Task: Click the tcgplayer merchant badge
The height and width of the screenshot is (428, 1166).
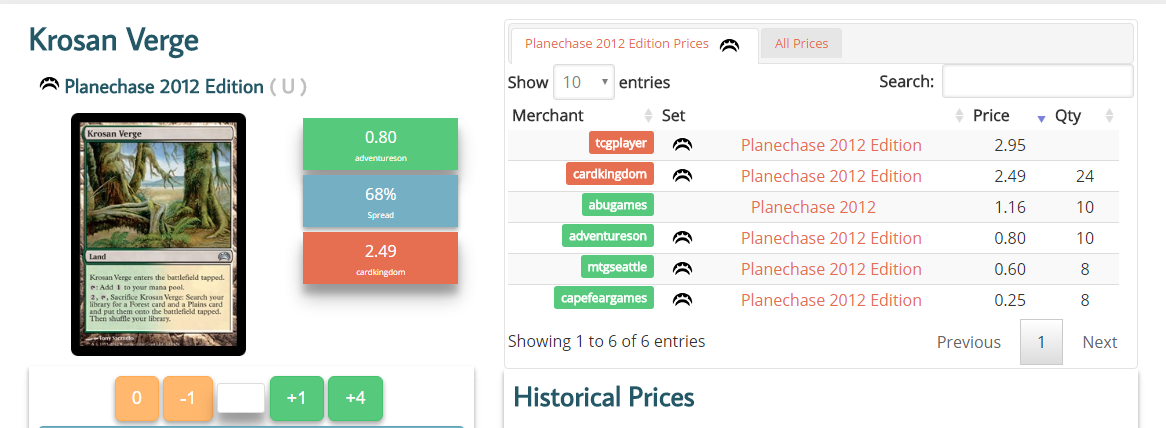Action: pos(621,143)
